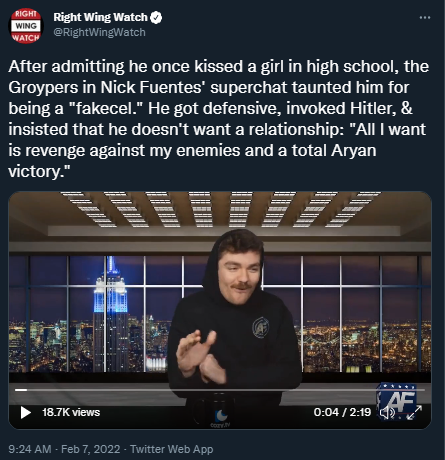Click the AF logo watermark in the video
445x460 pixels.
tap(397, 399)
